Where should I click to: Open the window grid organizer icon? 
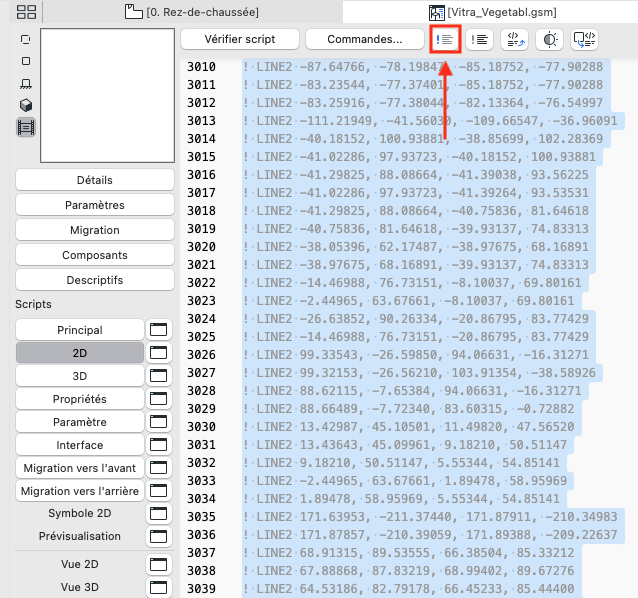(x=26, y=12)
